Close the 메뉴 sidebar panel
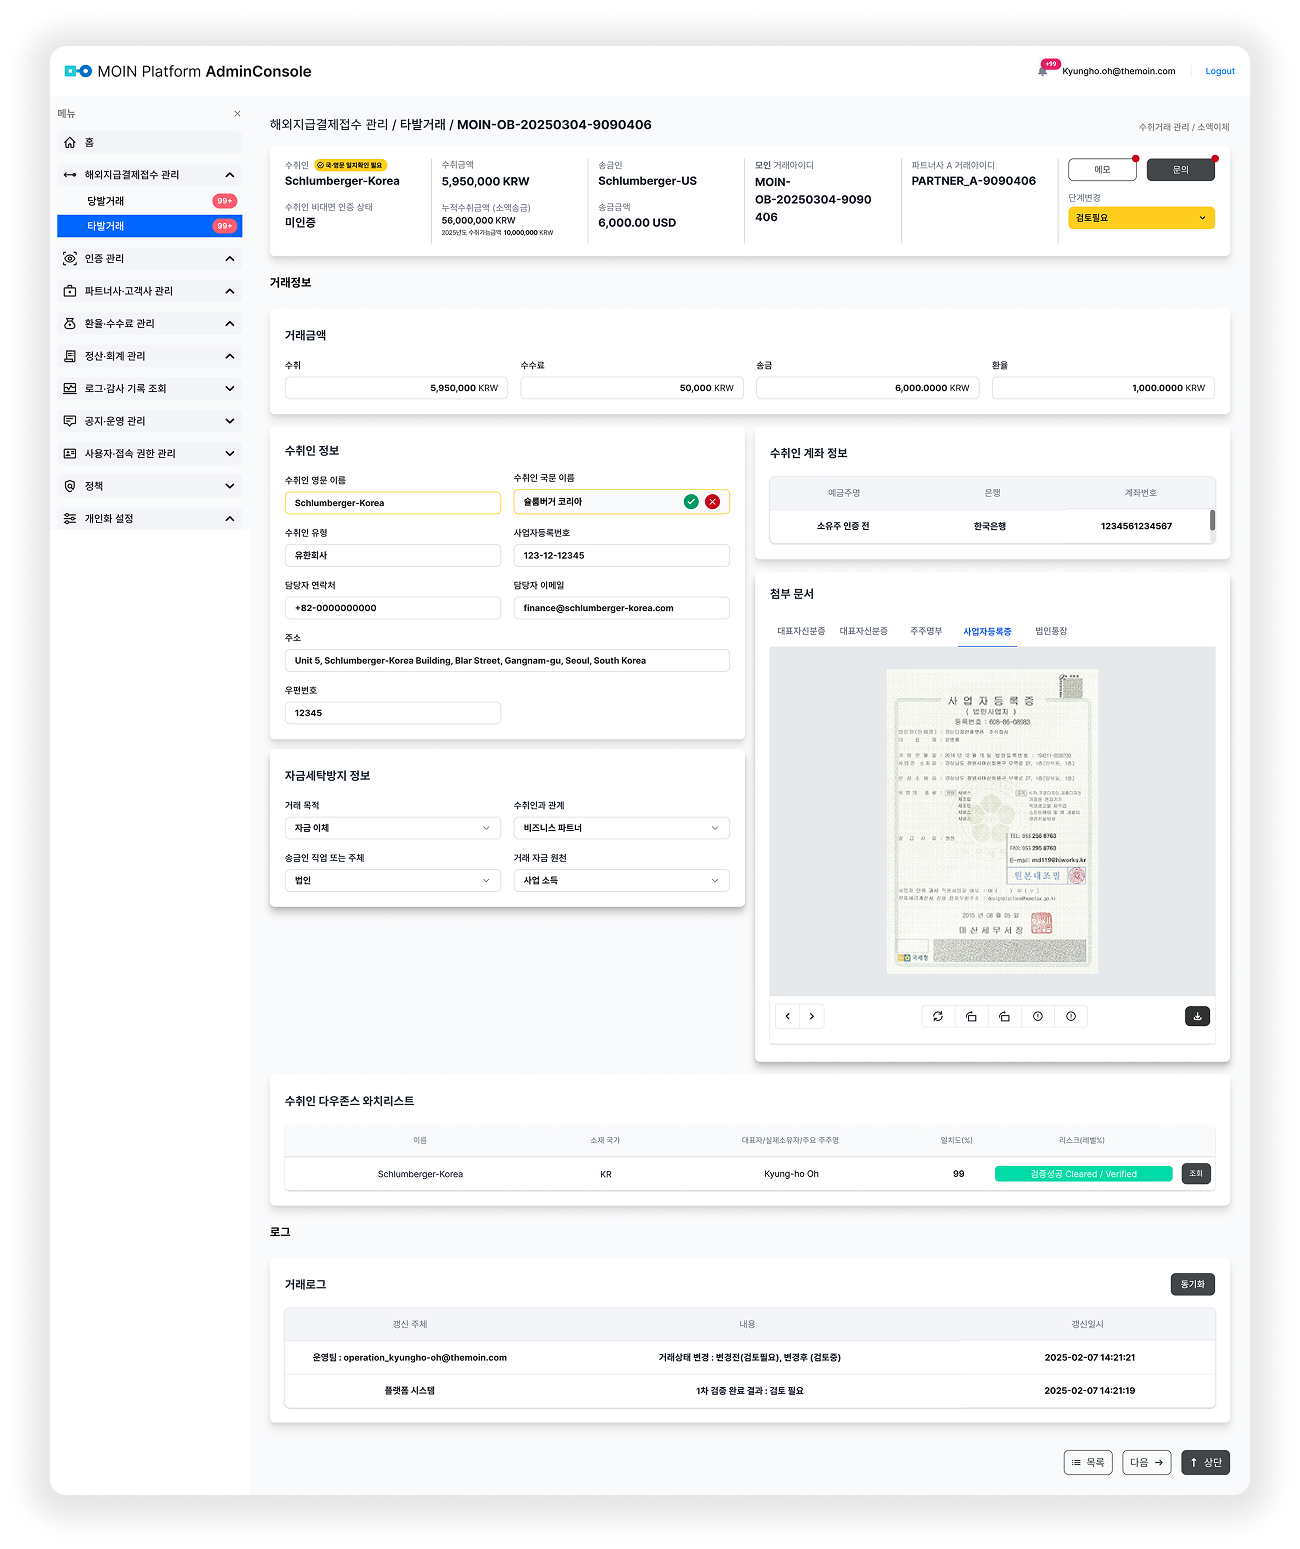 [237, 114]
